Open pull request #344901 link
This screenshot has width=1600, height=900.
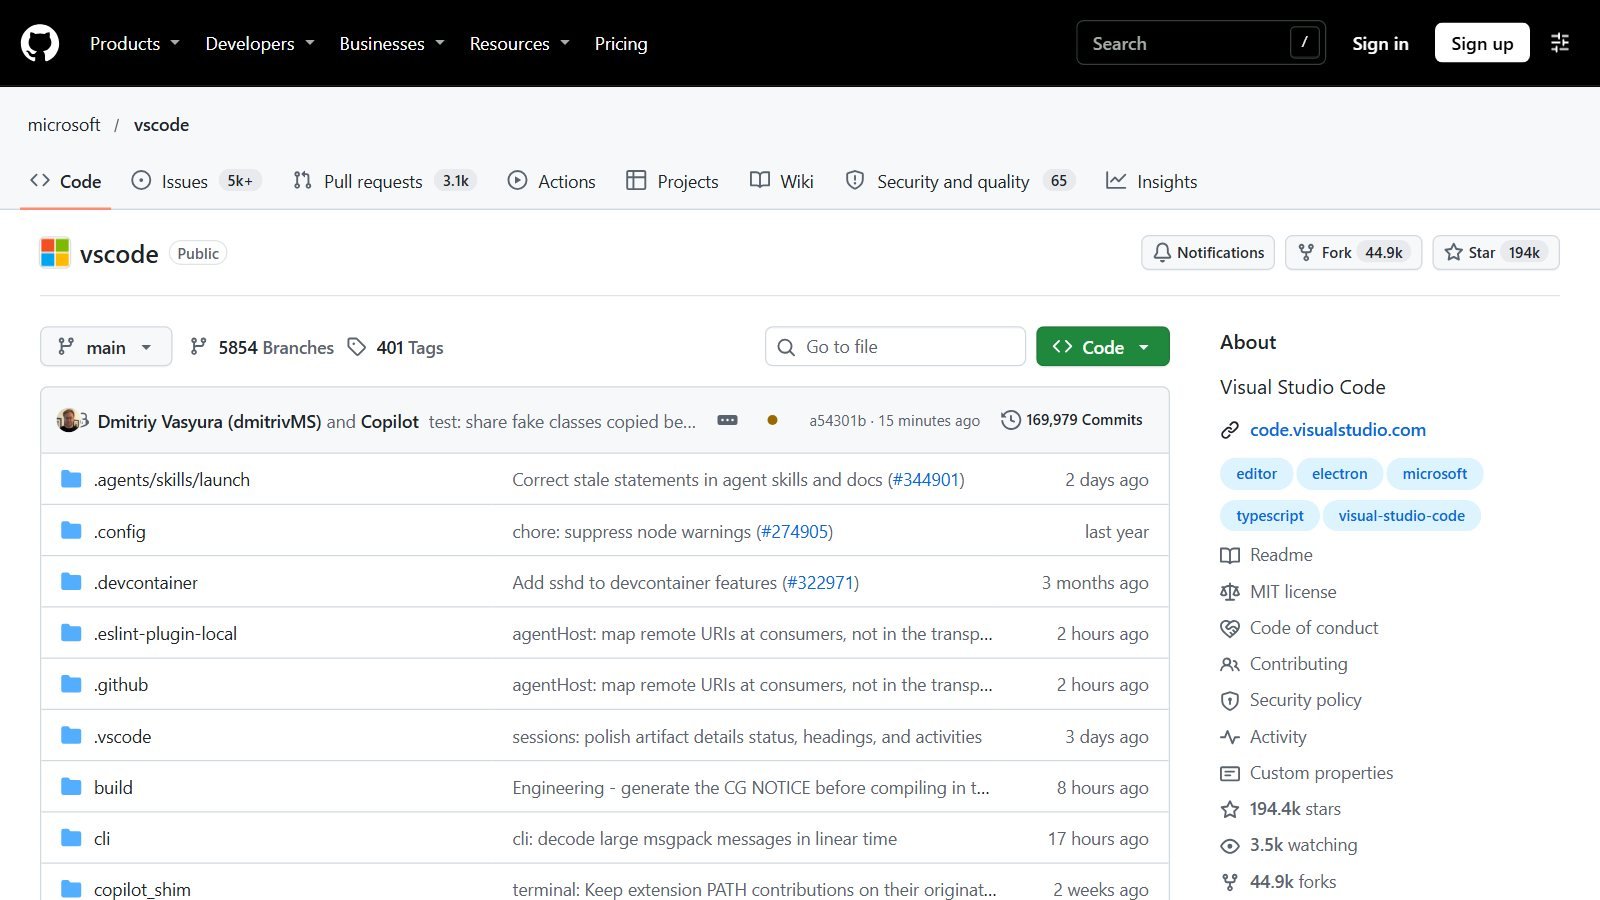point(928,479)
